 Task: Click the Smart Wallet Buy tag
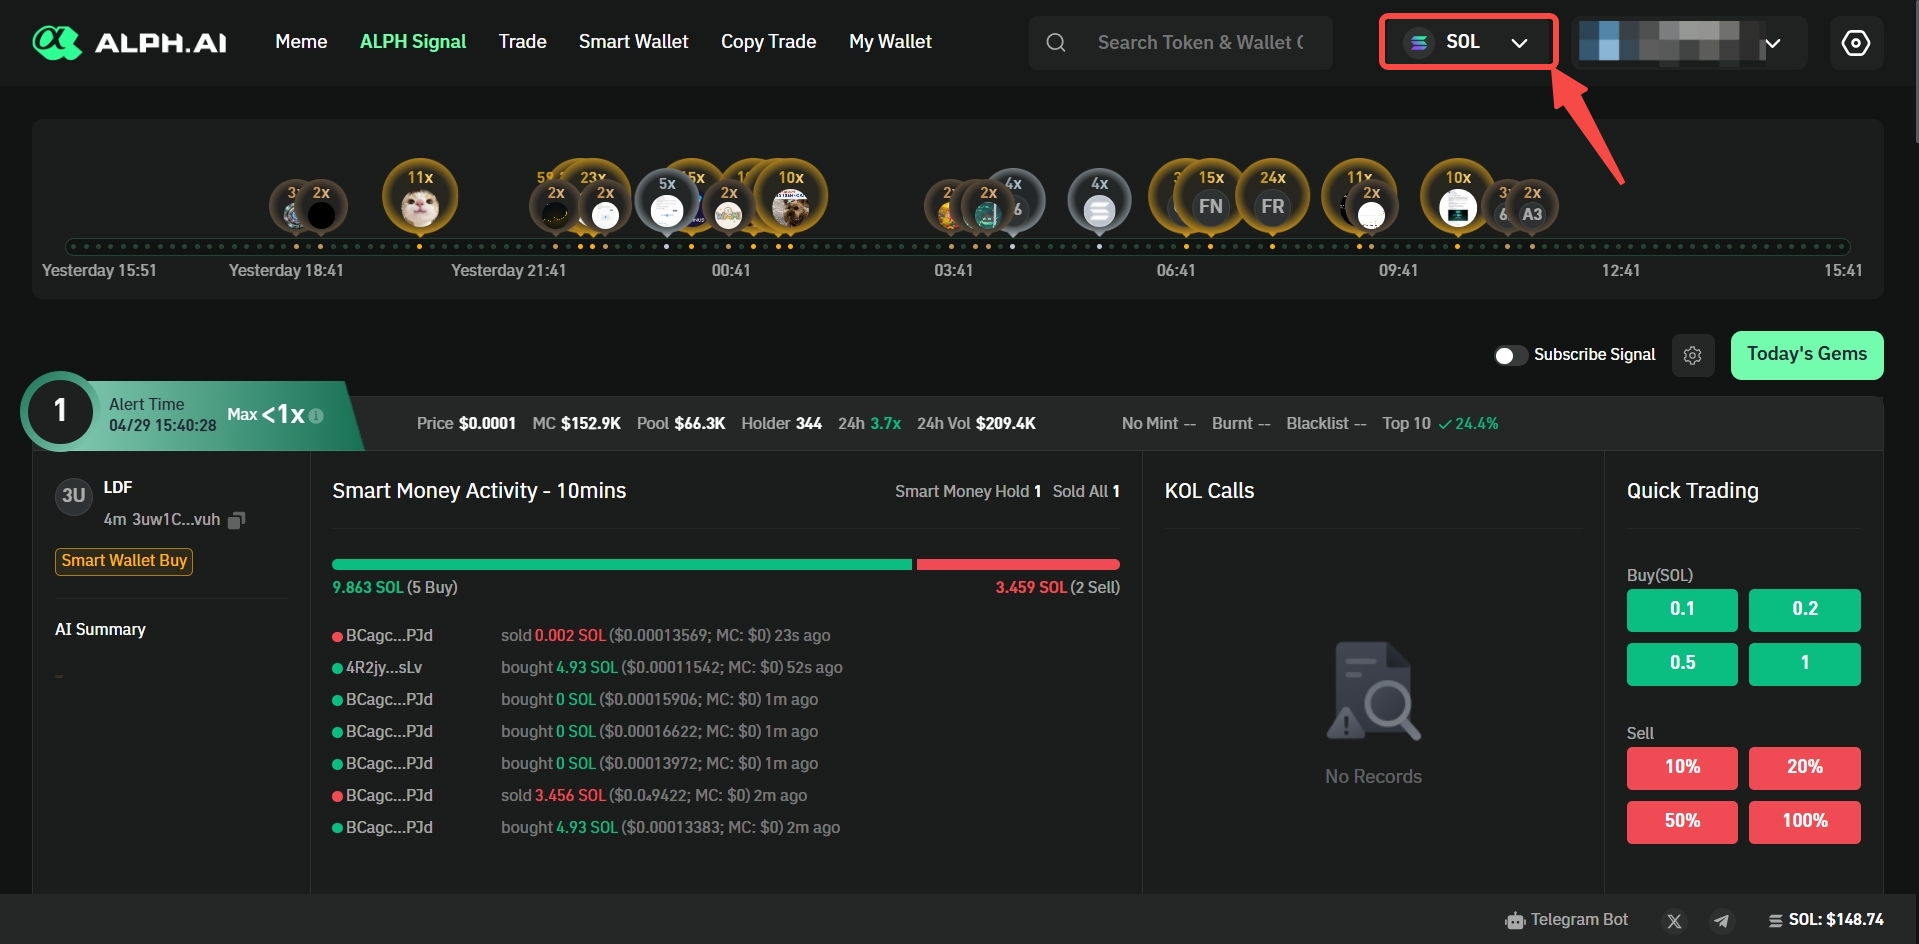[124, 561]
